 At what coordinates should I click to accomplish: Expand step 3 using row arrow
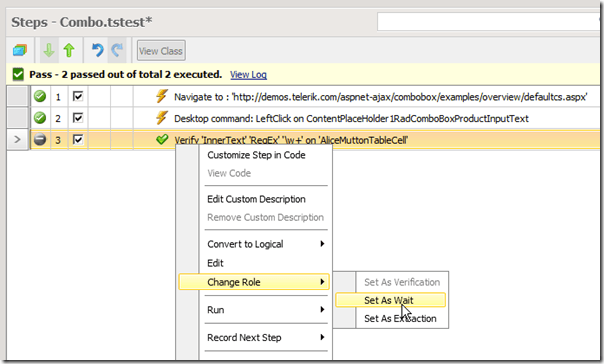click(x=17, y=139)
